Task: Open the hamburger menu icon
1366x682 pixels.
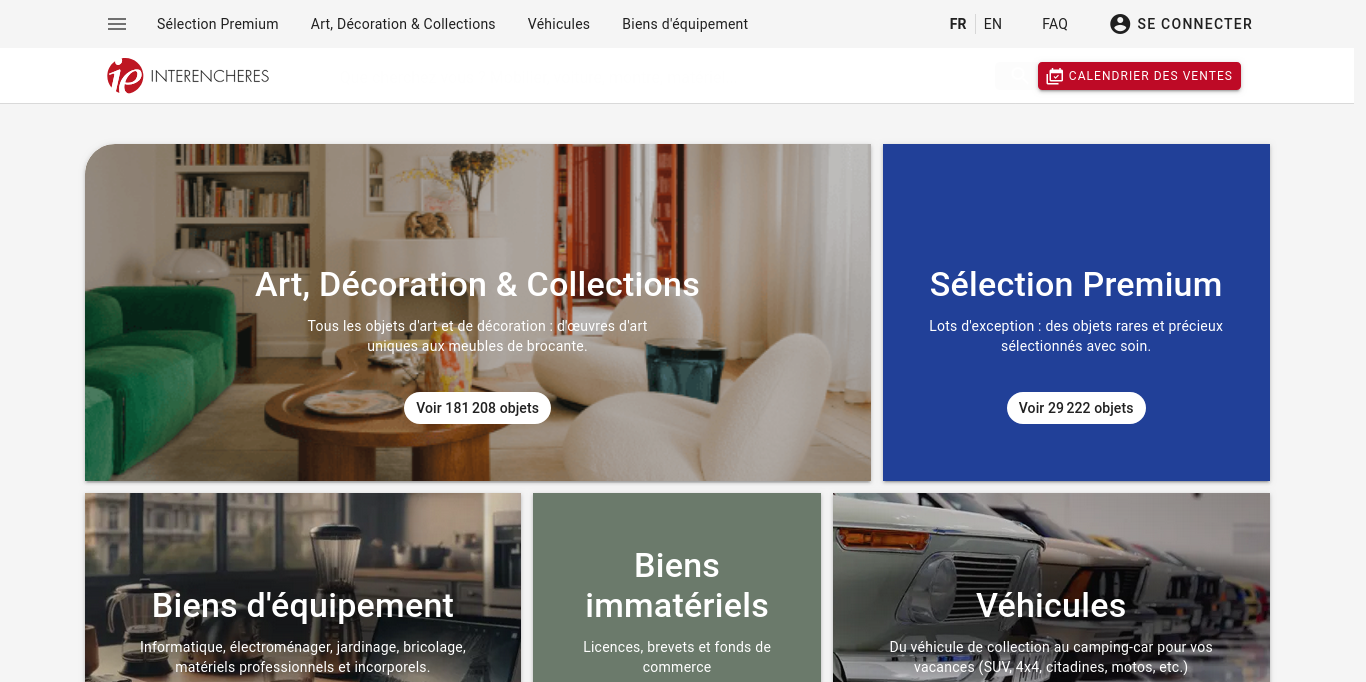Action: point(117,24)
